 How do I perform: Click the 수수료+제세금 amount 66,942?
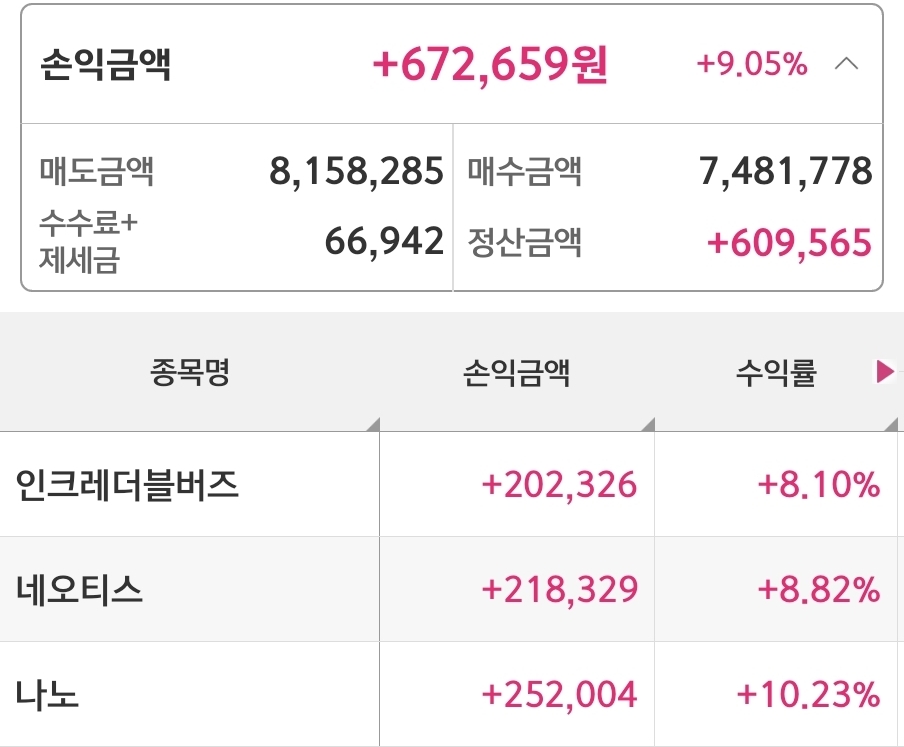coord(384,241)
